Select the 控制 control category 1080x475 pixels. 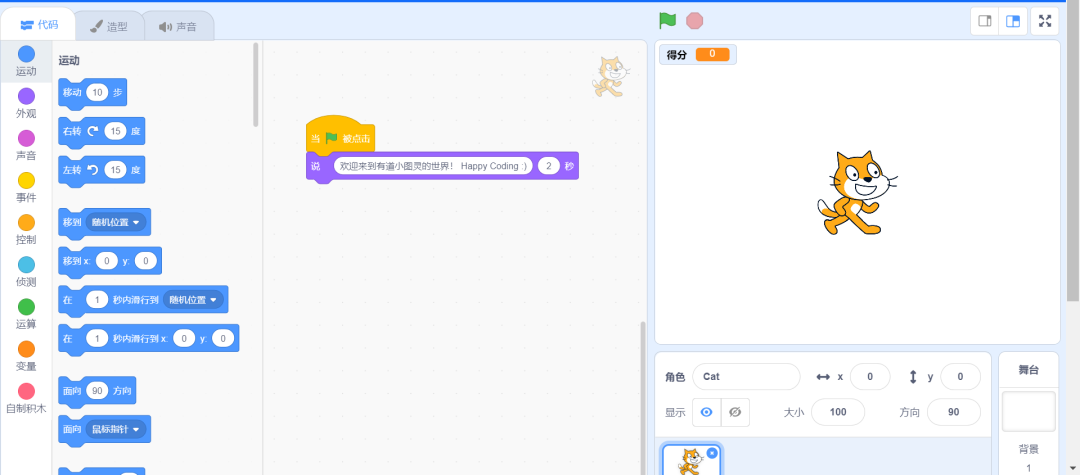click(x=26, y=230)
